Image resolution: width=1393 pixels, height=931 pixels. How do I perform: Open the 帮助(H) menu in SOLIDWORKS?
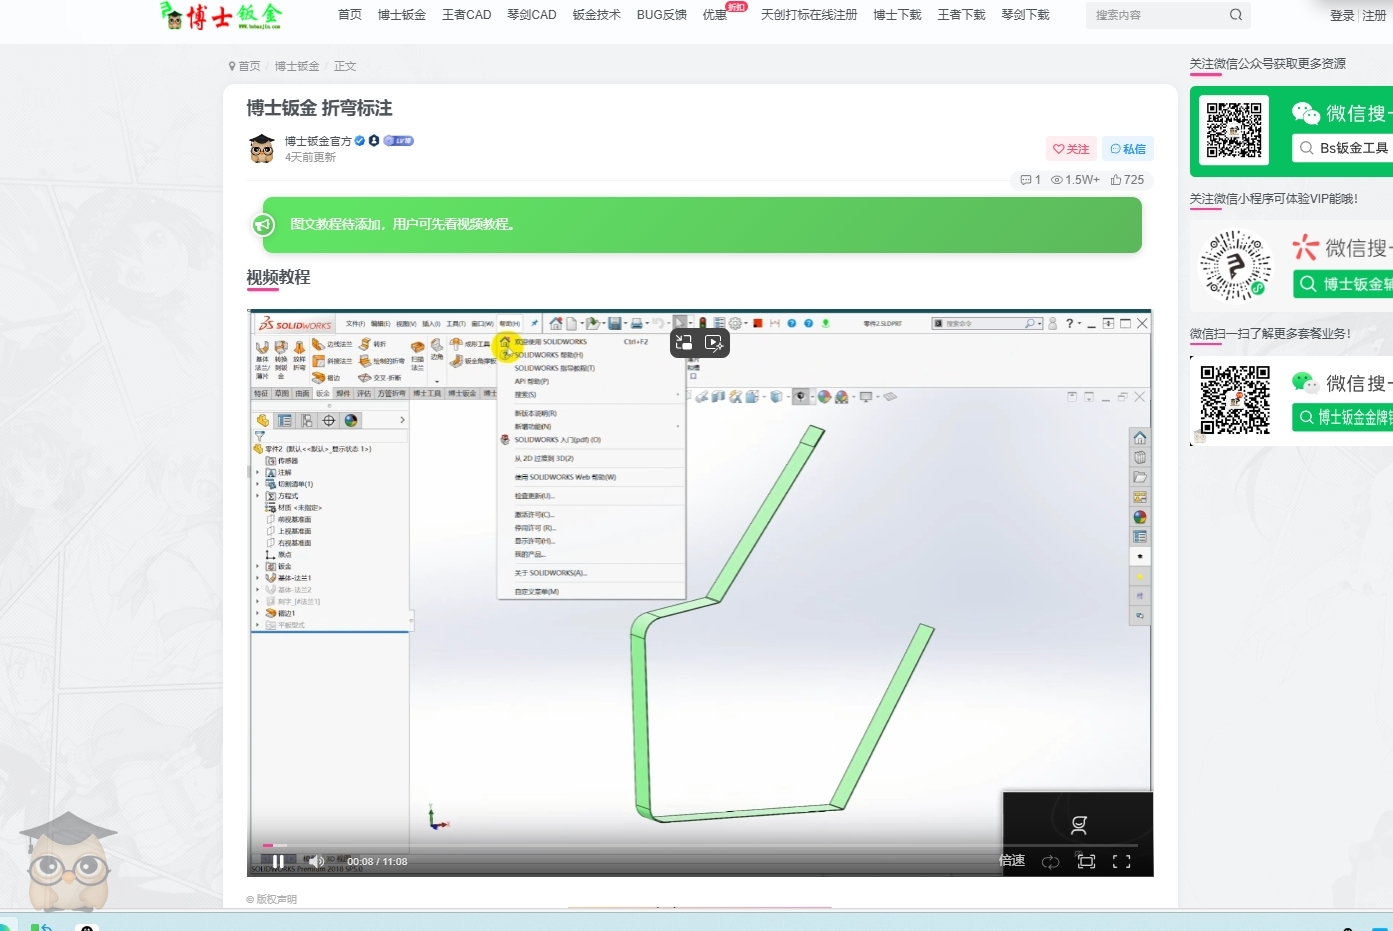click(509, 324)
